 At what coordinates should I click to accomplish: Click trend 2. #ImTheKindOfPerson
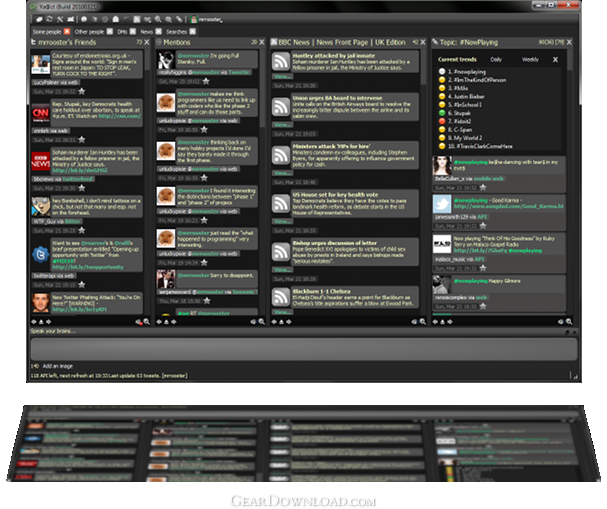pyautogui.click(x=477, y=80)
